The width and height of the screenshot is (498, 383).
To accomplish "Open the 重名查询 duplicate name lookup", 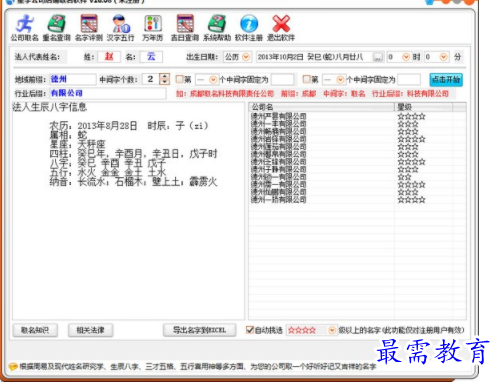I will point(56,28).
